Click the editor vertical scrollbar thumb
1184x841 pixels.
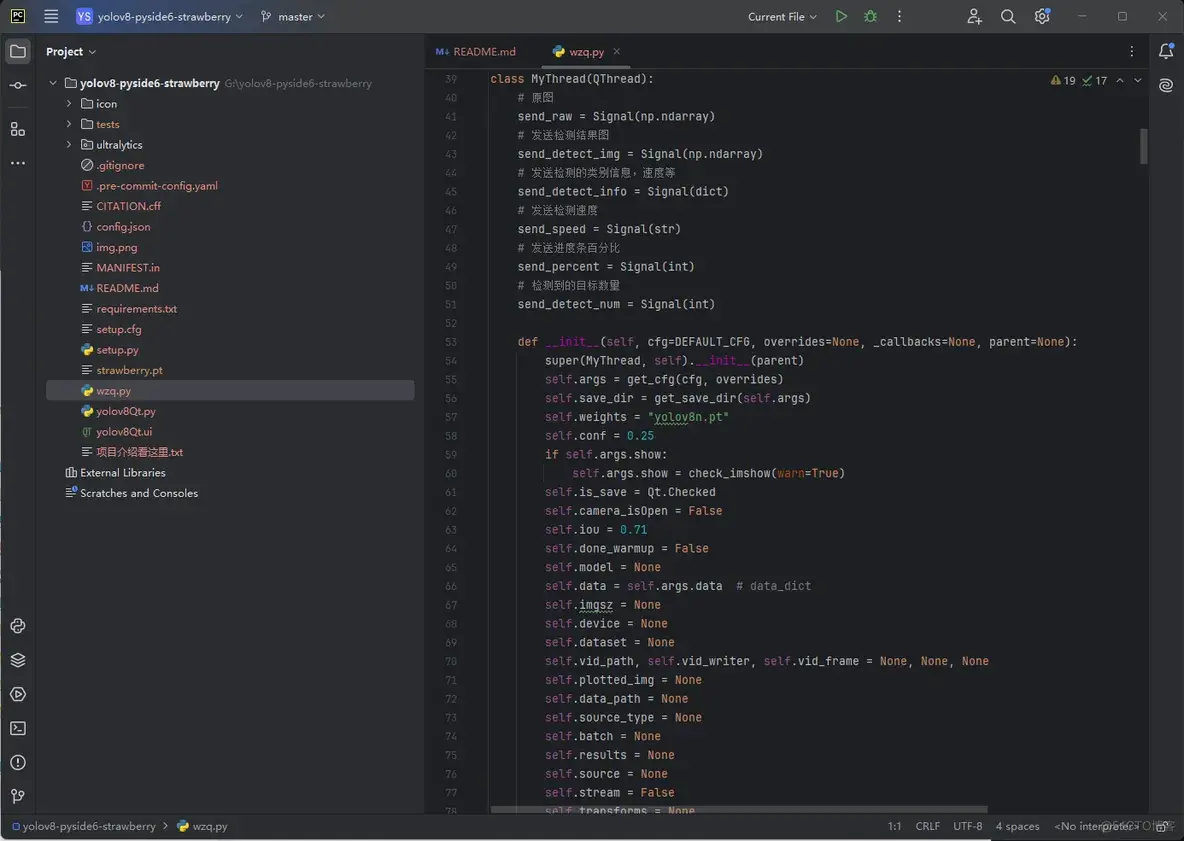point(1144,146)
